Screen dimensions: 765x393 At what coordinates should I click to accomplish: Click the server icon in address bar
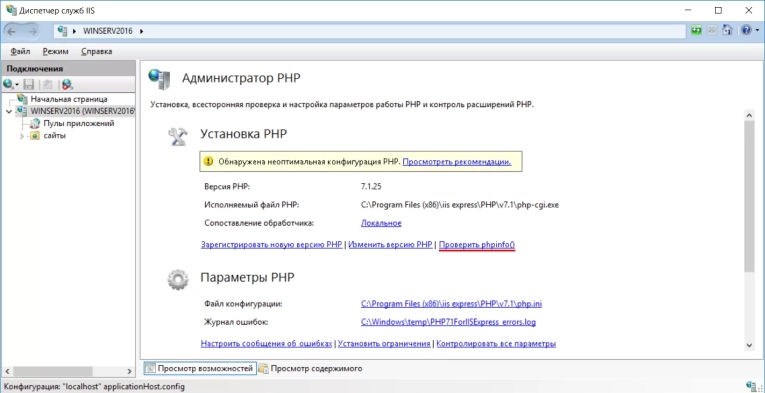62,31
